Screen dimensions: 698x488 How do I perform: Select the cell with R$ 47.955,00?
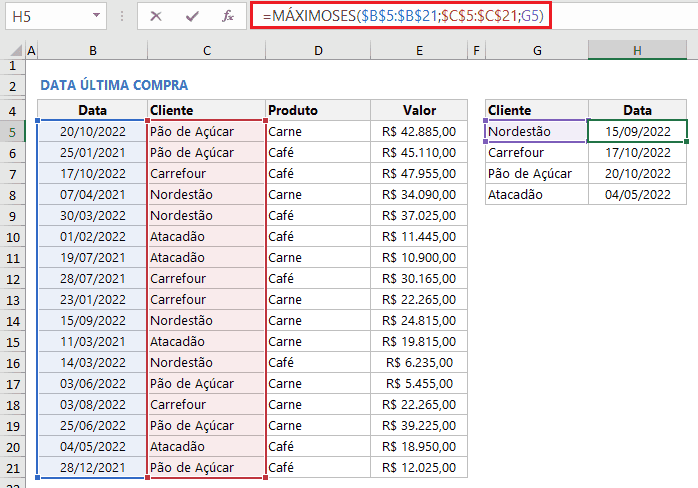418,173
